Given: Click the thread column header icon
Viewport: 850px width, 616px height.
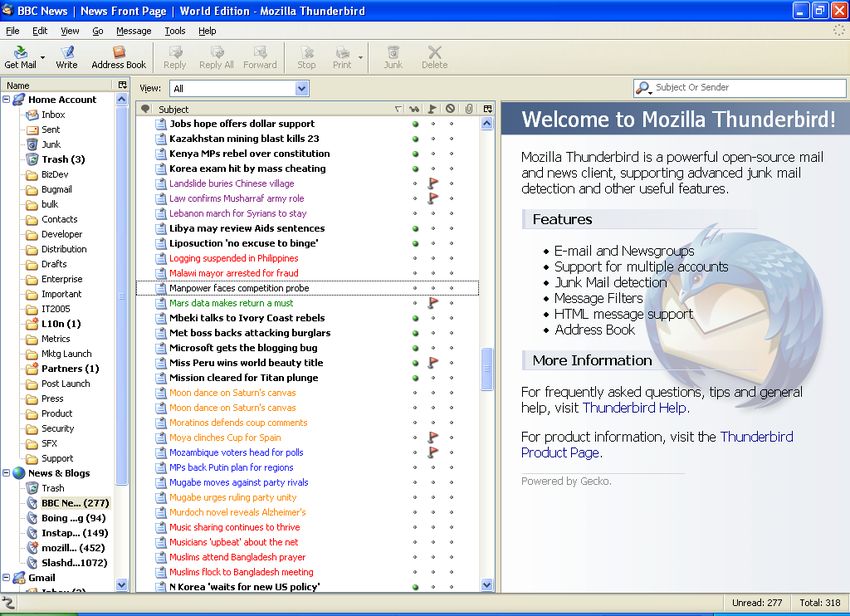Looking at the screenshot, I should tap(145, 109).
